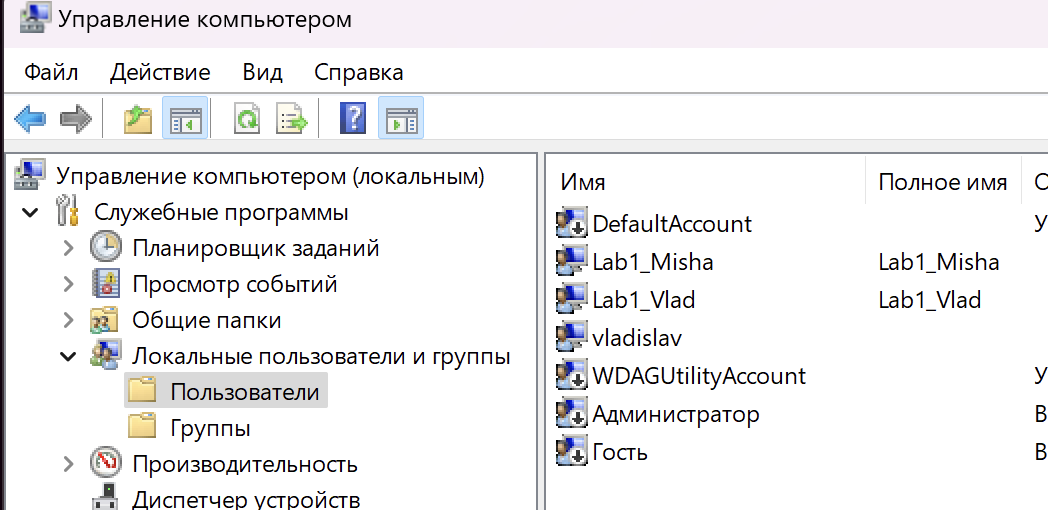1048x510 pixels.
Task: Select the Группы folder in tree
Action: [x=210, y=429]
